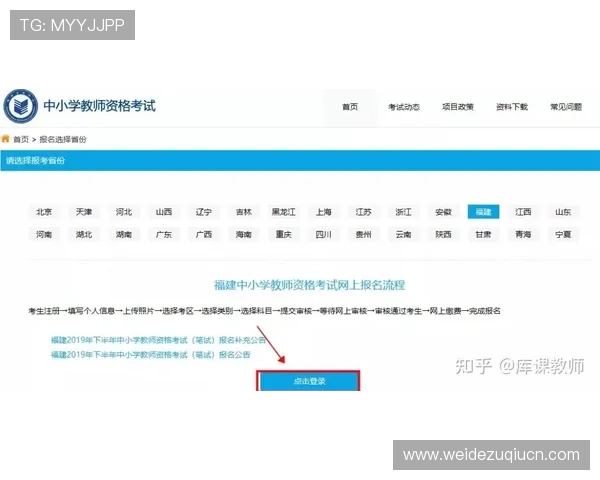Image resolution: width=600 pixels, height=480 pixels.
Task: Select province 河南
Action: click(x=44, y=234)
